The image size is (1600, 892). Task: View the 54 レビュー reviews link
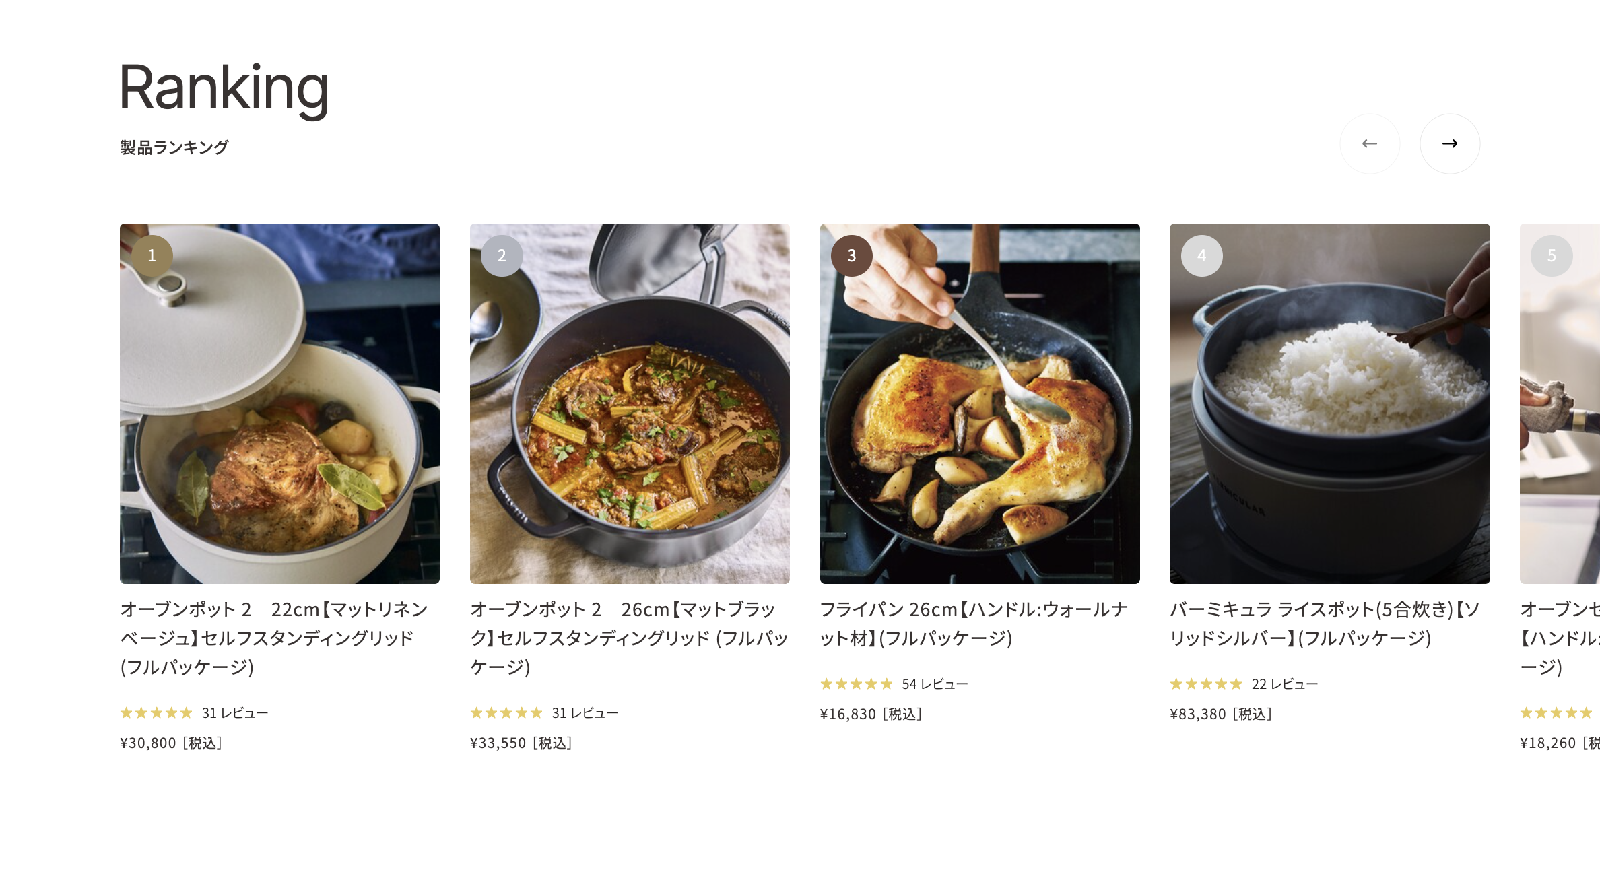(935, 684)
